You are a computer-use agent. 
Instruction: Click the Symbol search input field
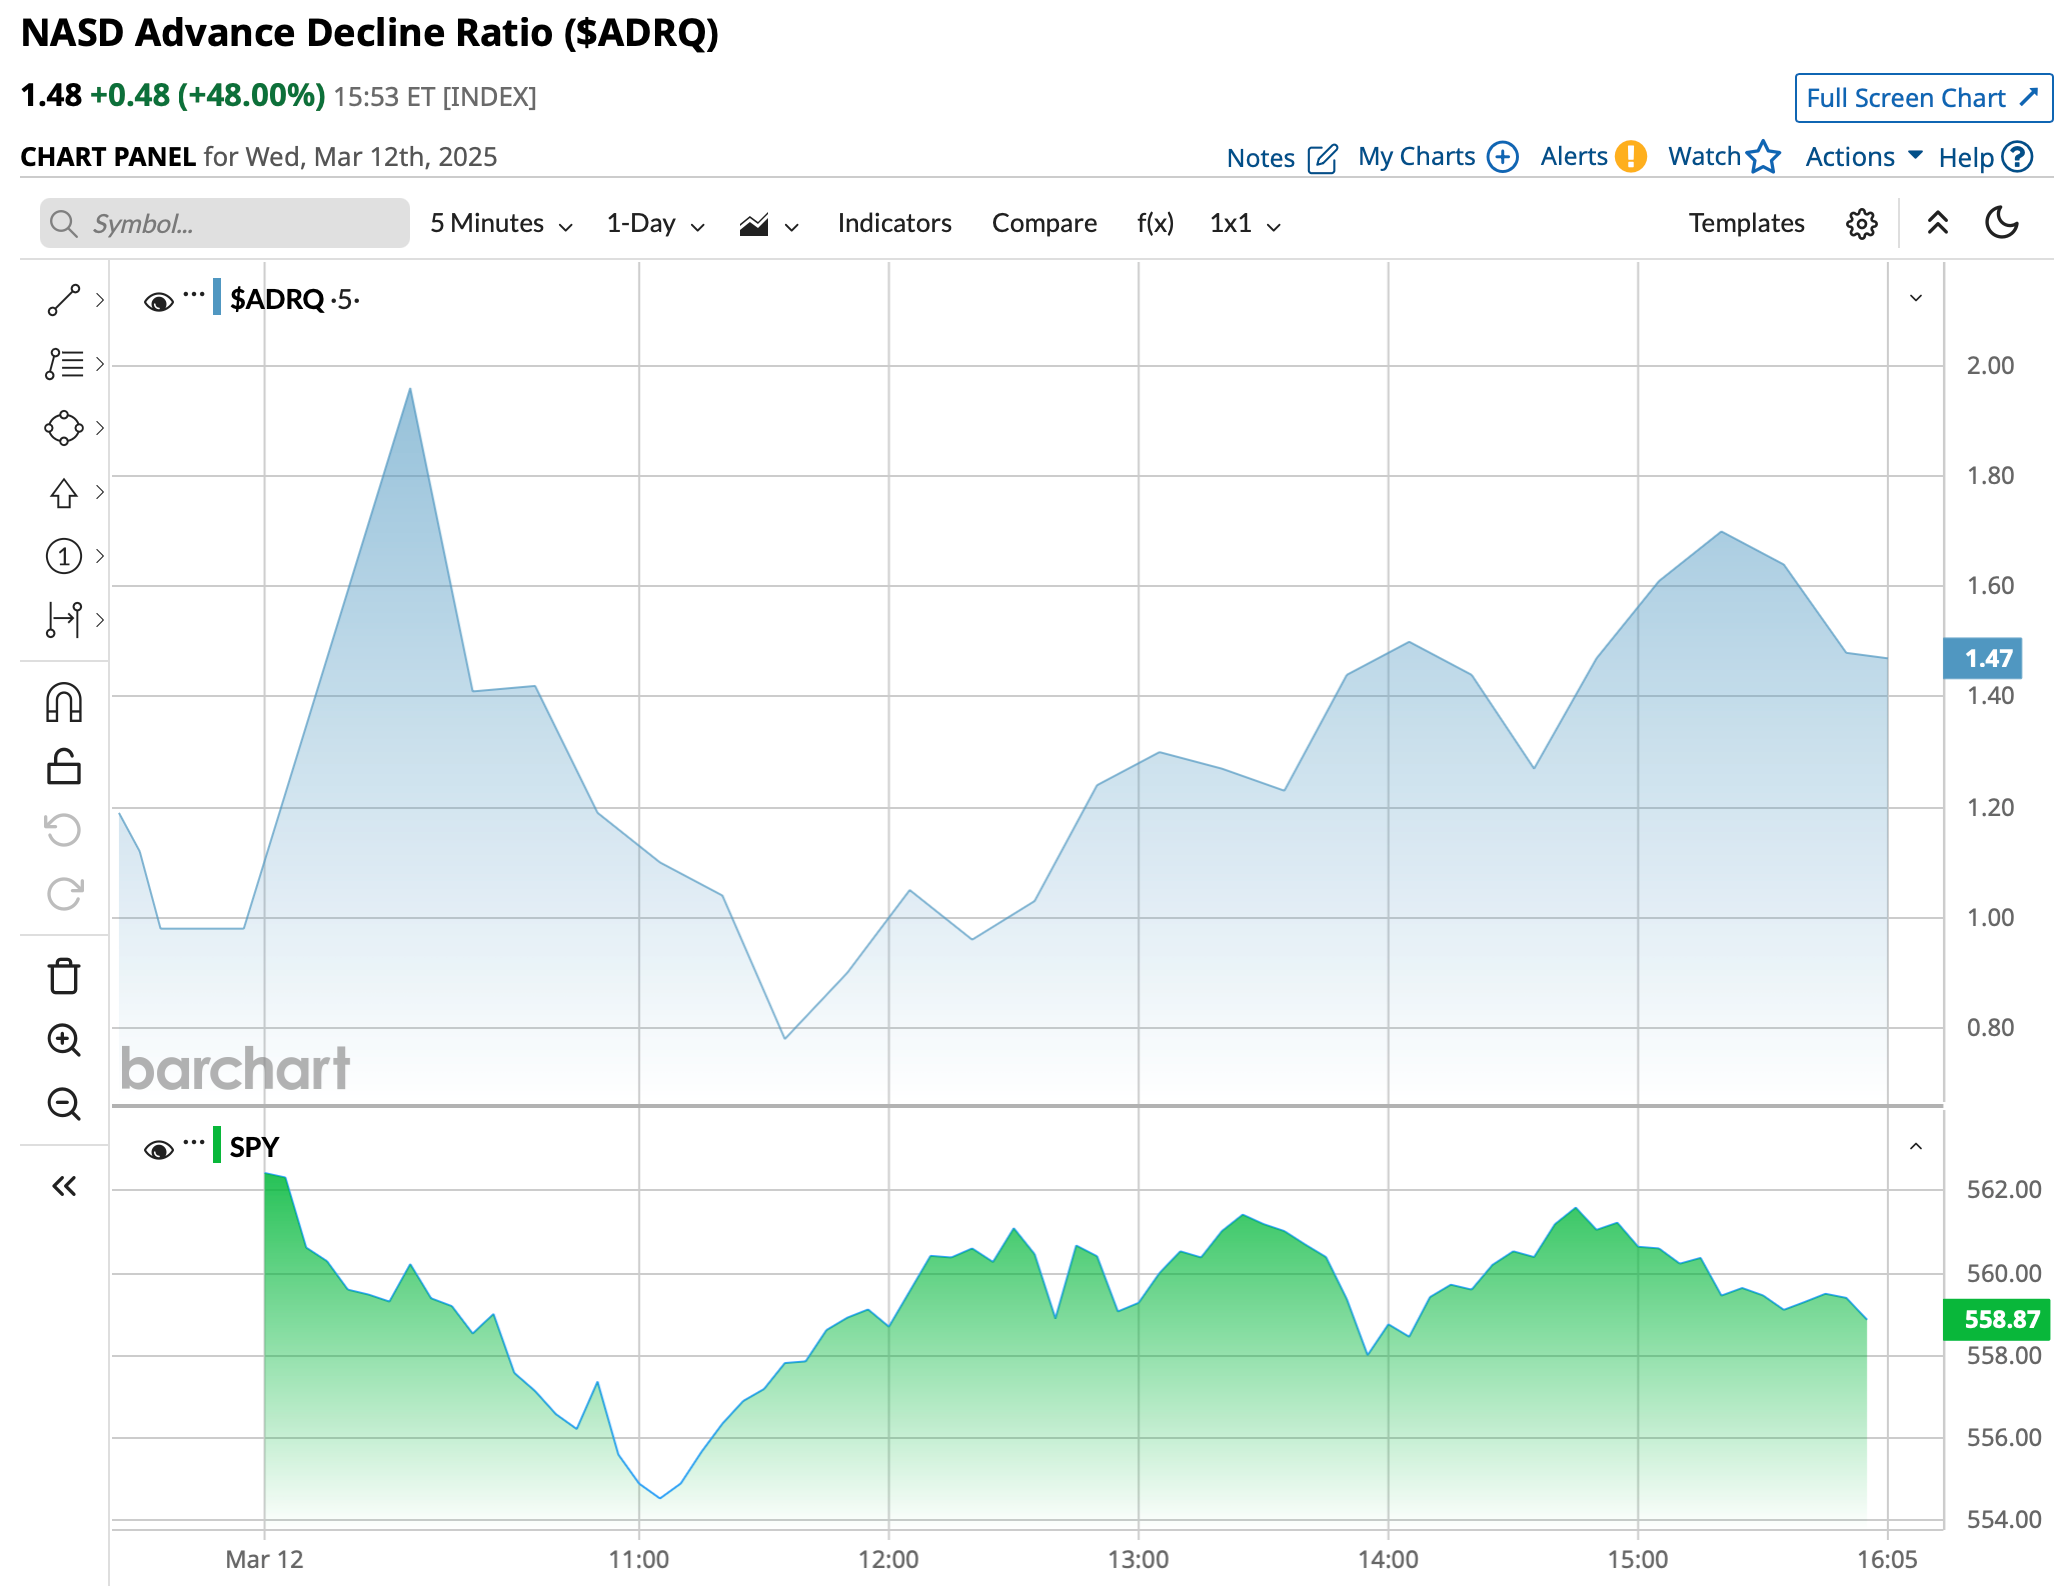click(225, 223)
